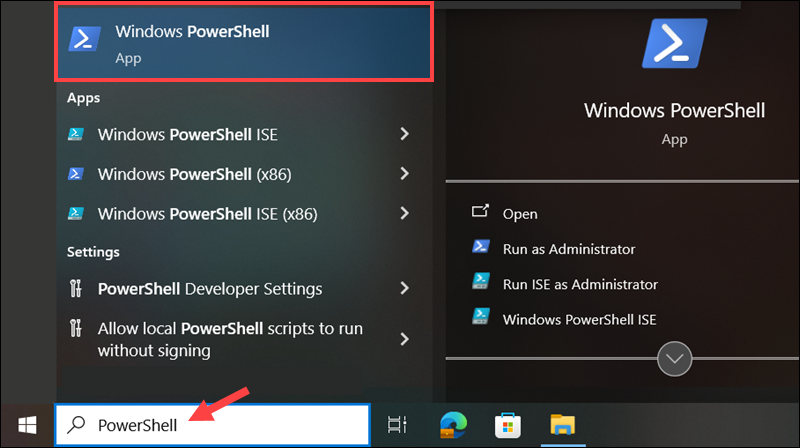Expand PowerShell Developer Settings chevron
Image resolution: width=800 pixels, height=448 pixels.
[405, 289]
